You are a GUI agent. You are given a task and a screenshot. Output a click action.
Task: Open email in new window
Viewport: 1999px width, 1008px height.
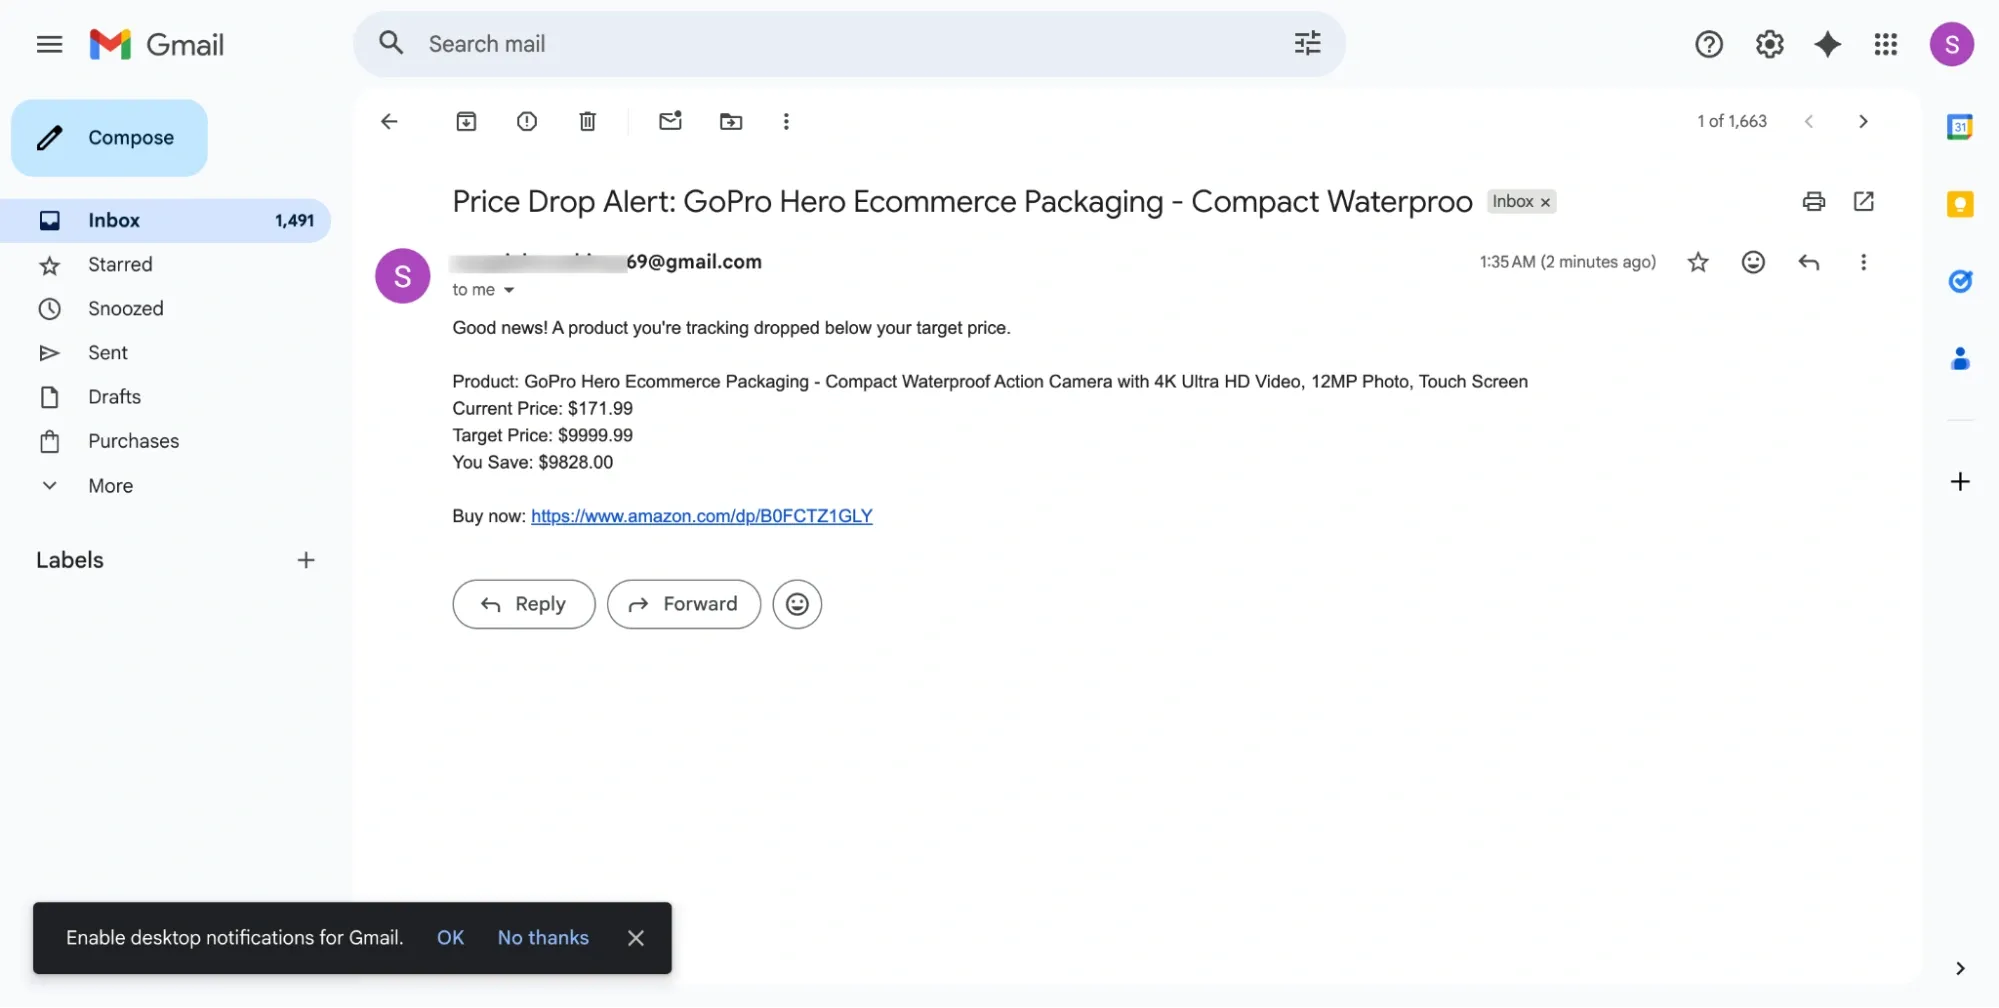(x=1863, y=201)
